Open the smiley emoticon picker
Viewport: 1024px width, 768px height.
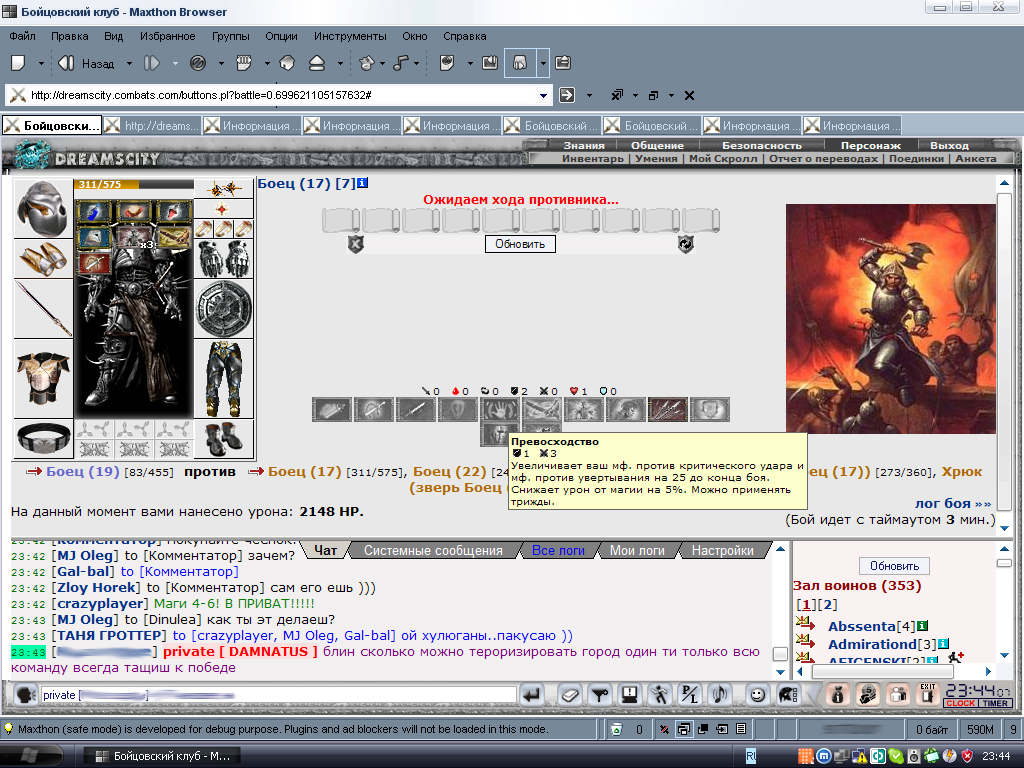pyautogui.click(x=757, y=695)
